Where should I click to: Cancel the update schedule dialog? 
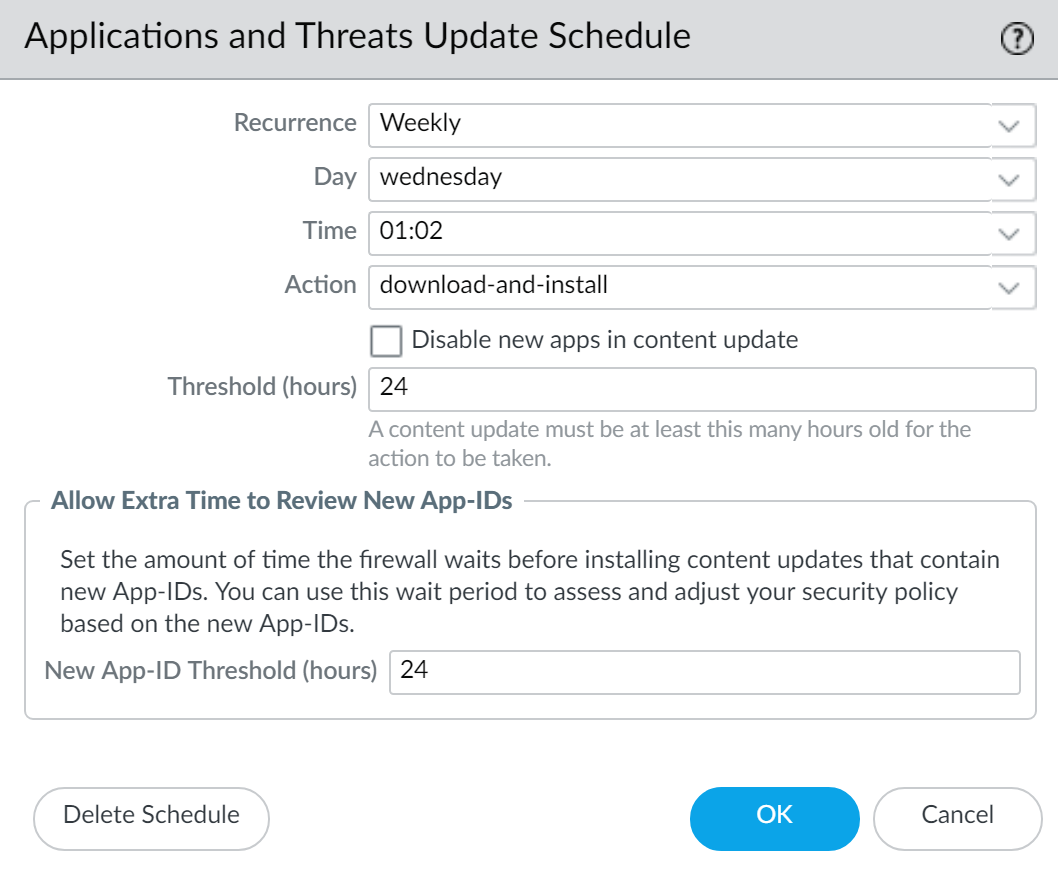[x=957, y=815]
